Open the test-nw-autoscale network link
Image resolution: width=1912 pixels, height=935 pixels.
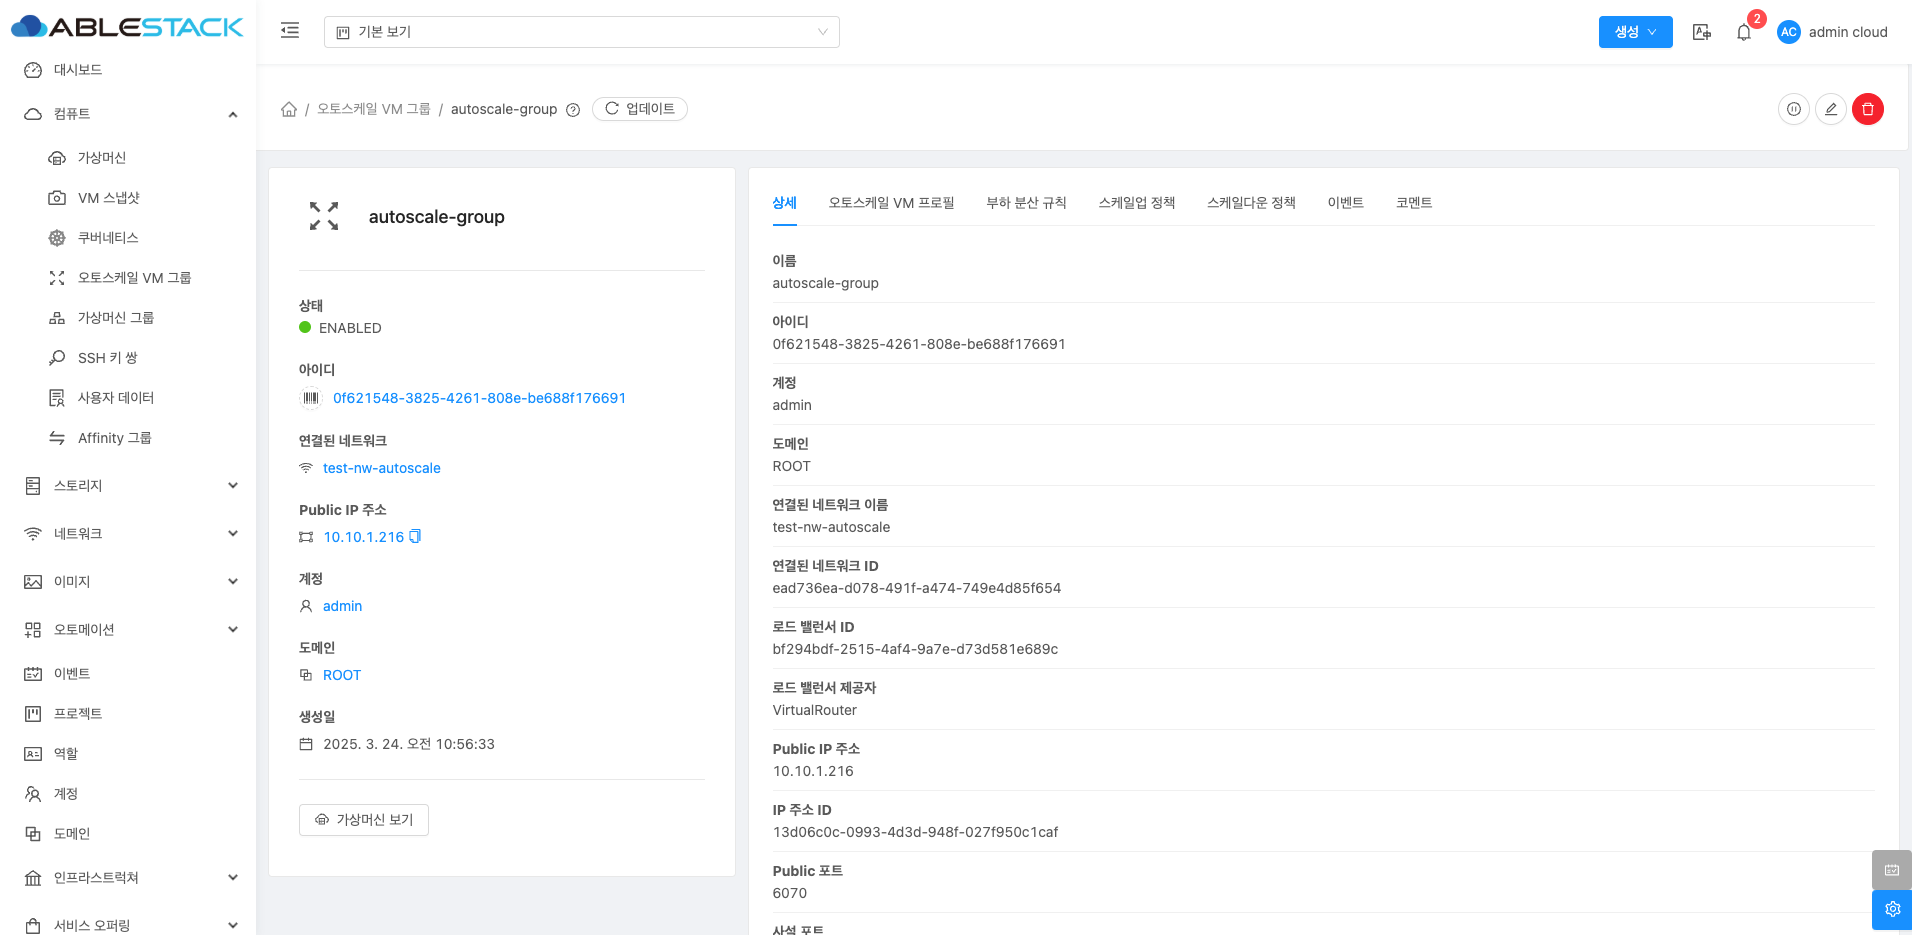pos(381,468)
